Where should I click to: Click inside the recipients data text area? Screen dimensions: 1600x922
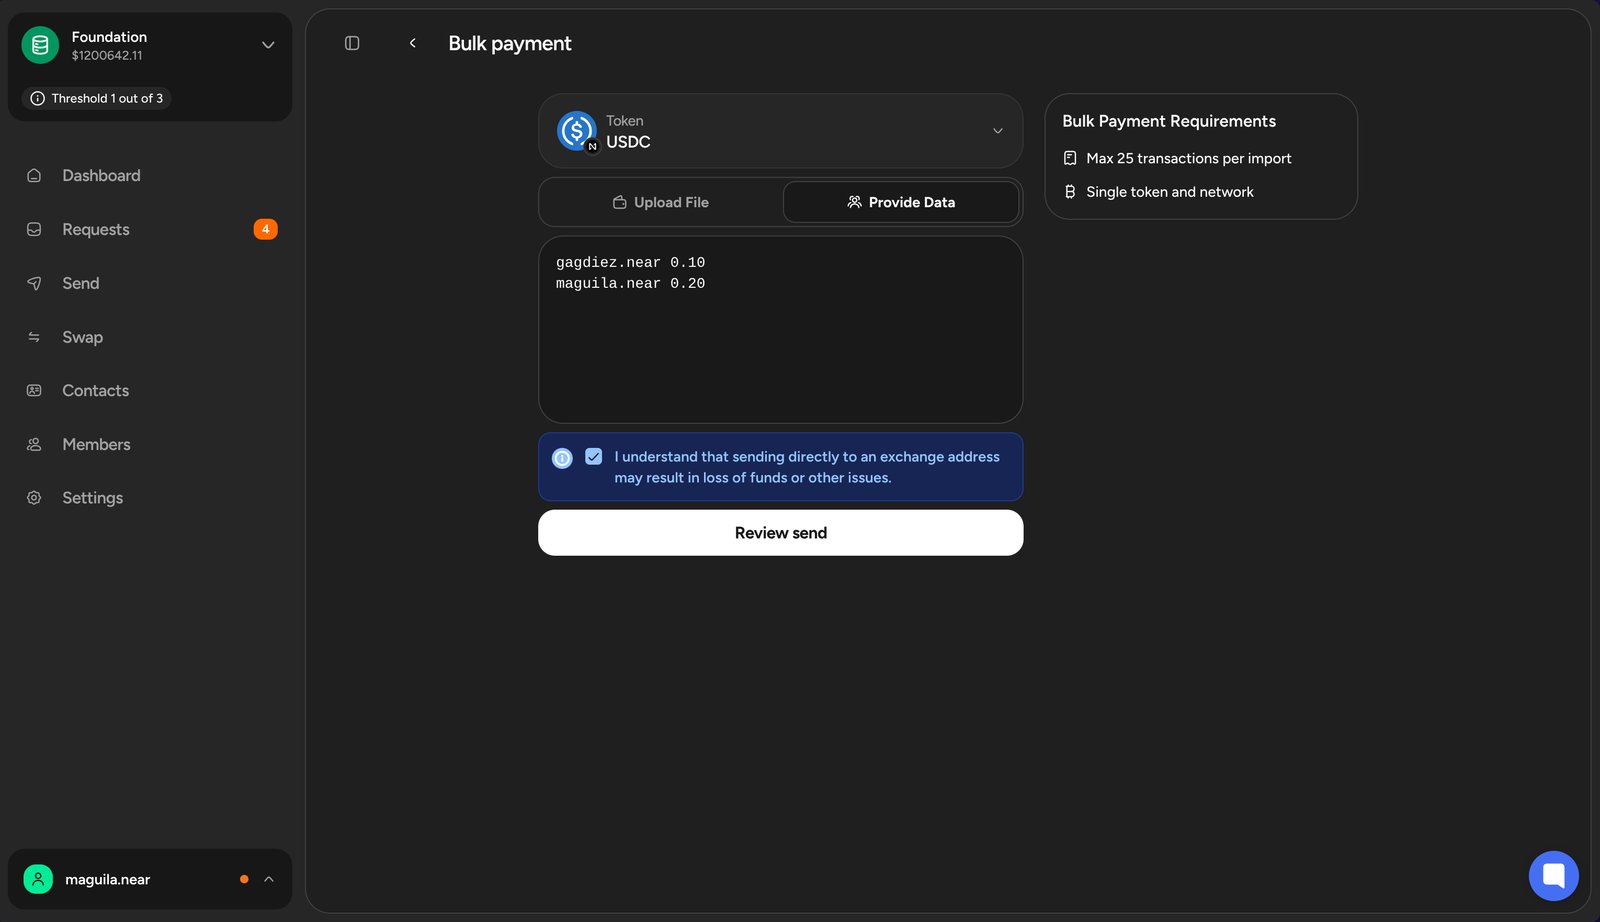[x=780, y=330]
